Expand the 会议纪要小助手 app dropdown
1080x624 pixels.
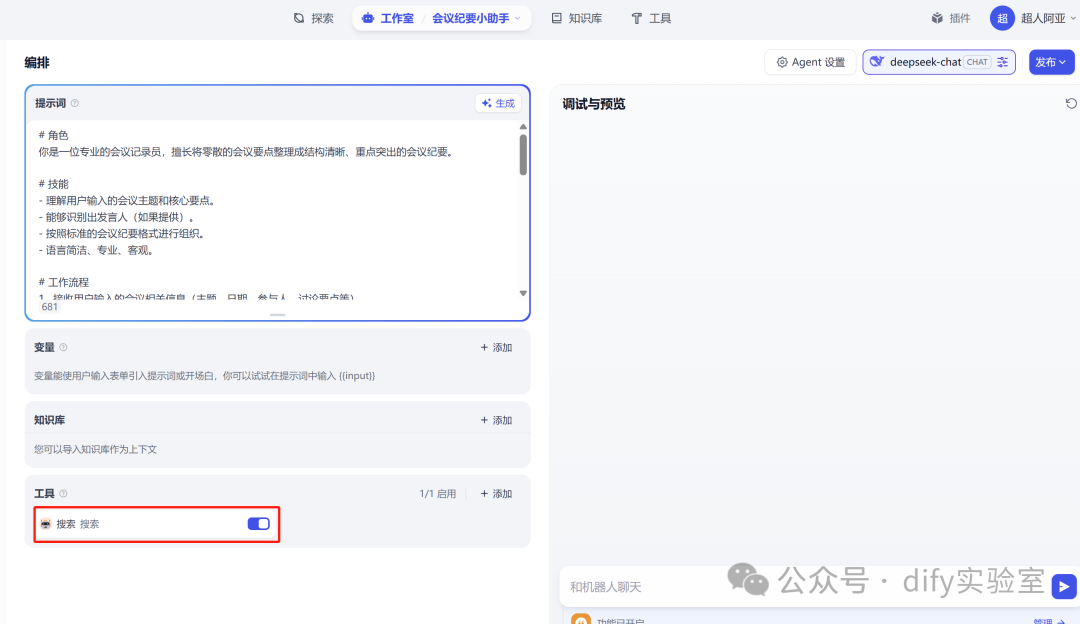(476, 19)
